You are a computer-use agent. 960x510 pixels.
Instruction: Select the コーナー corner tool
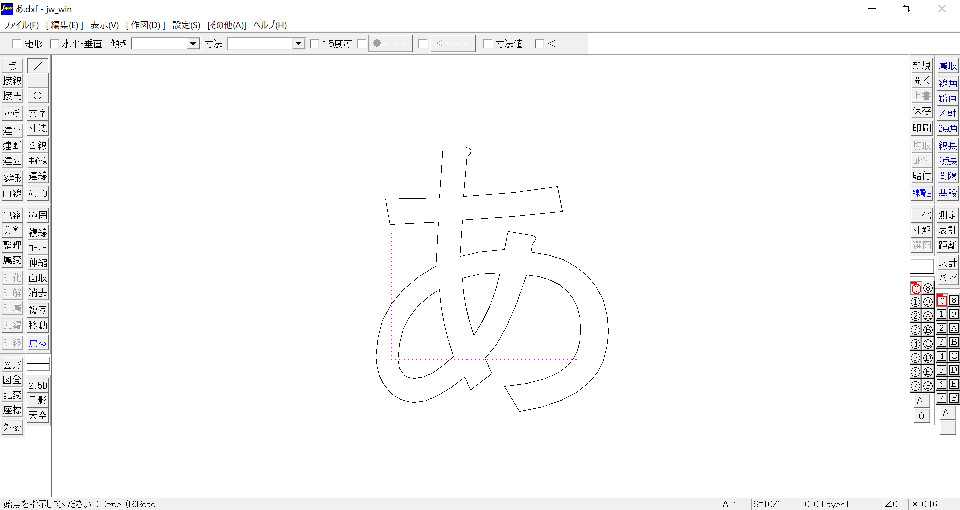(38, 247)
